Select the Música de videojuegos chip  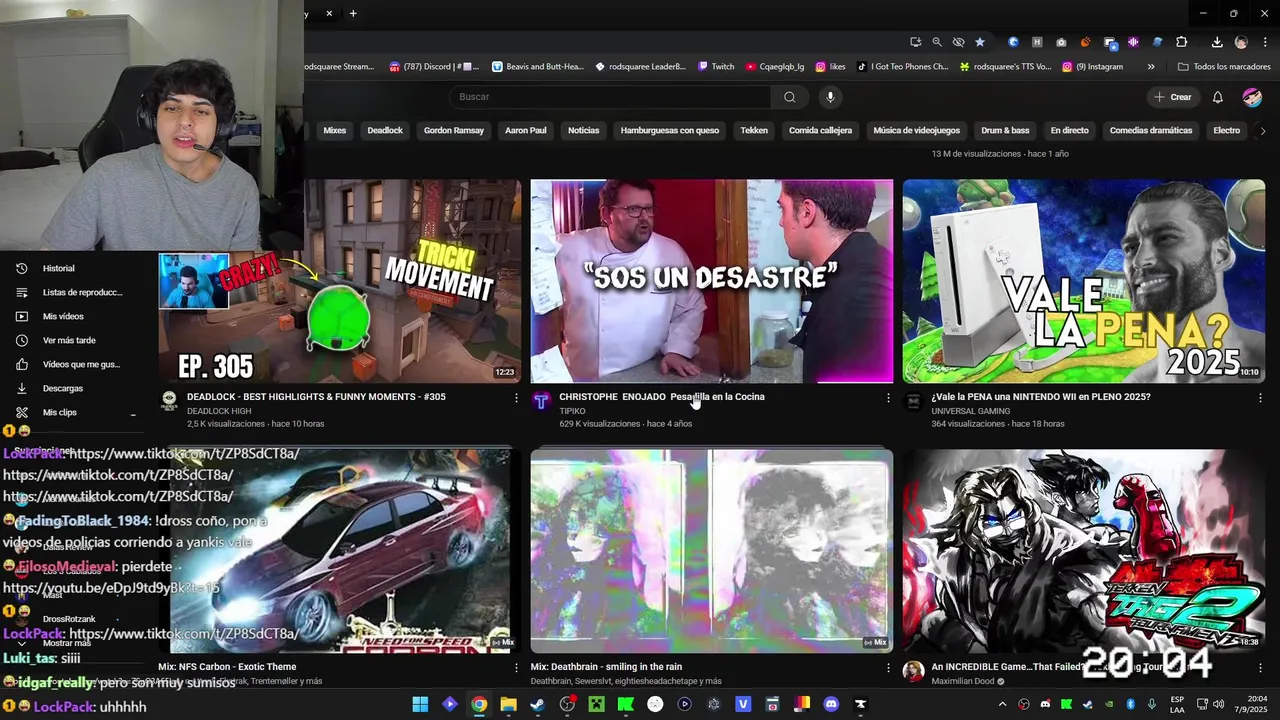(916, 130)
